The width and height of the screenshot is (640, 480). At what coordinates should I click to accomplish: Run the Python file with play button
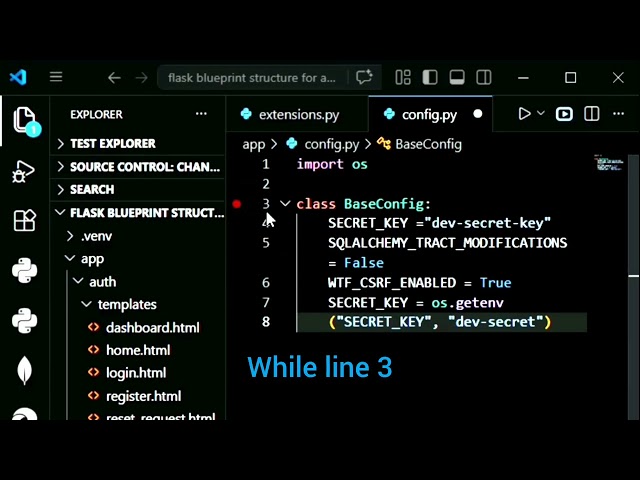524,114
